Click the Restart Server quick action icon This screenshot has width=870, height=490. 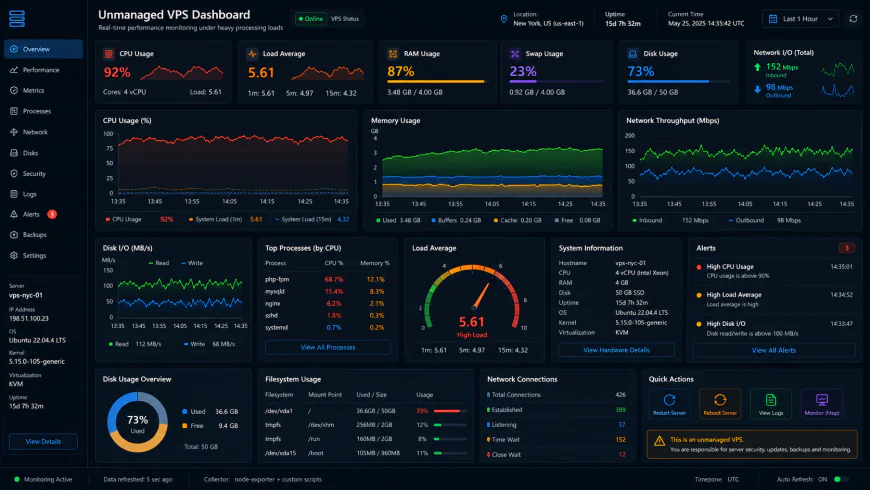tap(669, 400)
